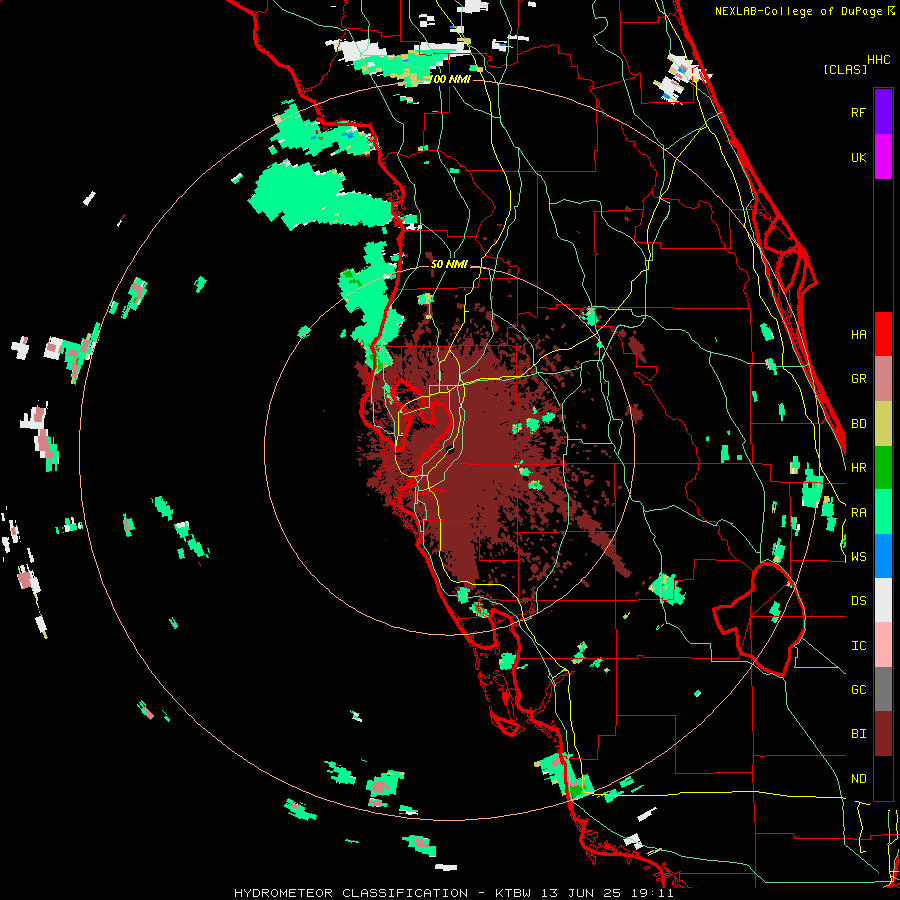This screenshot has height=900, width=900.
Task: Click the HYDROMETEOR CLASSIFICATION caption text
Action: (x=351, y=893)
